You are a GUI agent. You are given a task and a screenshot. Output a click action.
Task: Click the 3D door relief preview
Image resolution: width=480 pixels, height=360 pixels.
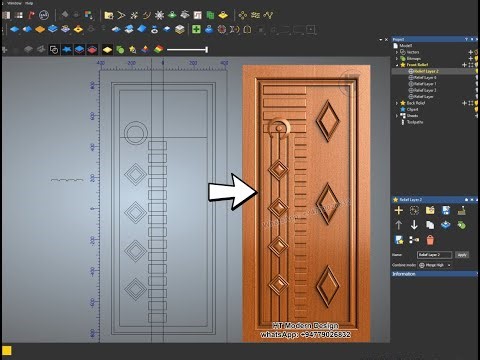pyautogui.click(x=306, y=203)
